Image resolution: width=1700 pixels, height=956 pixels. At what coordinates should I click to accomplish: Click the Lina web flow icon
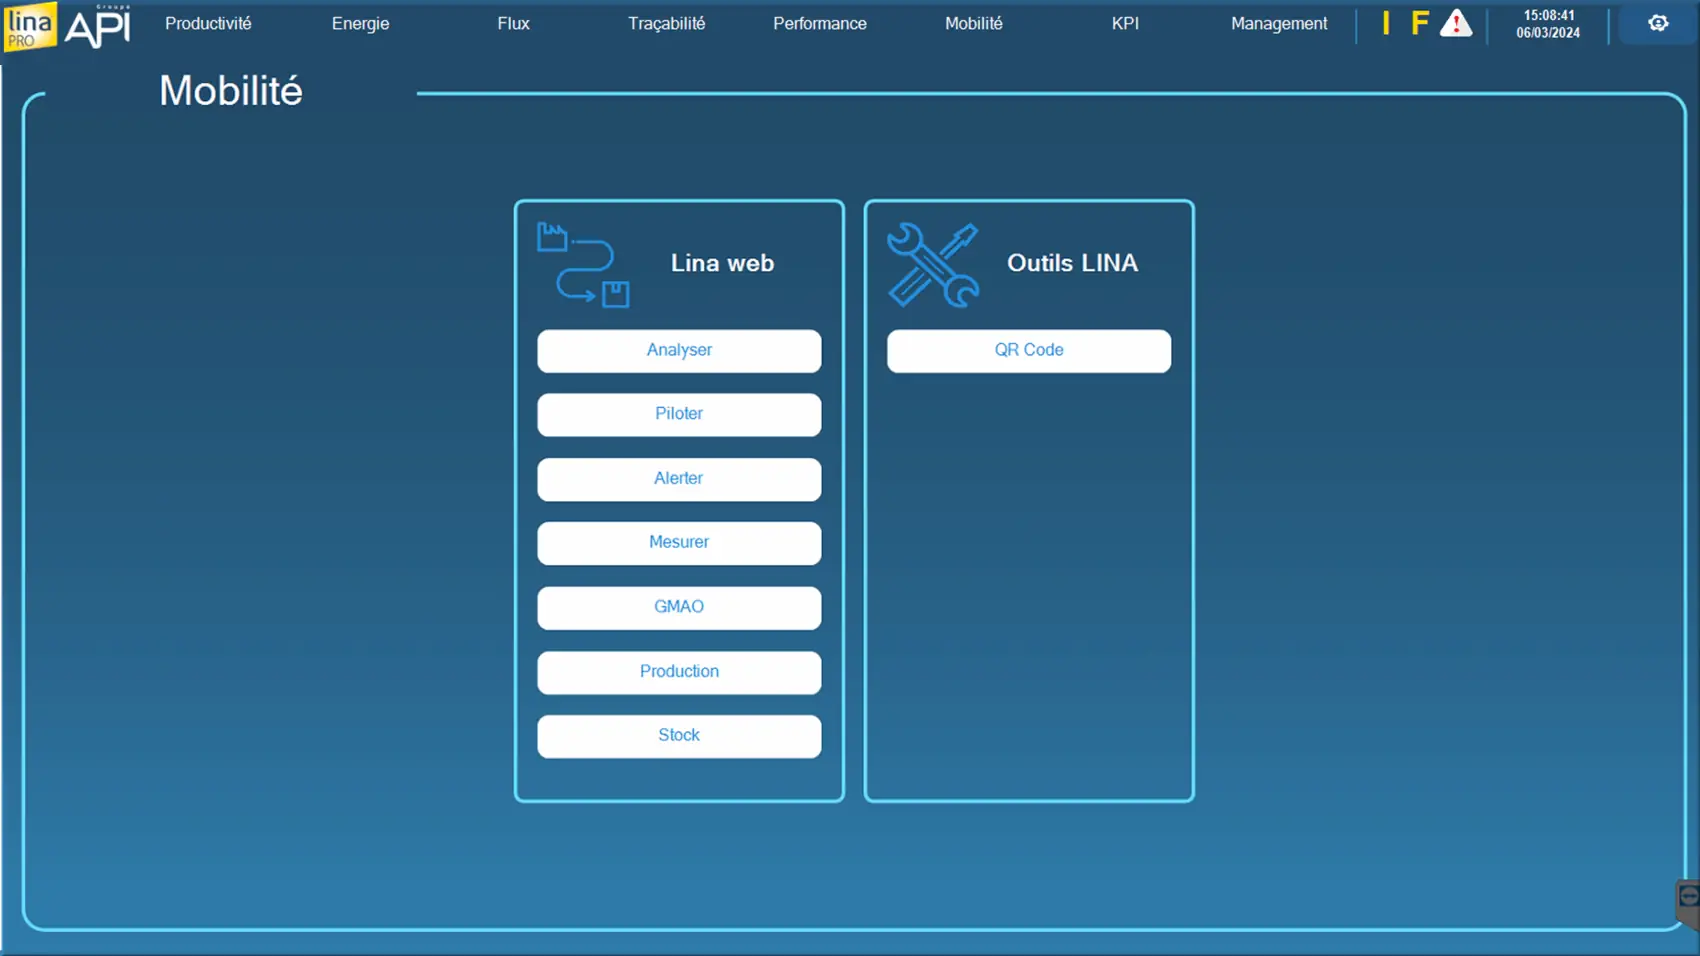(583, 265)
